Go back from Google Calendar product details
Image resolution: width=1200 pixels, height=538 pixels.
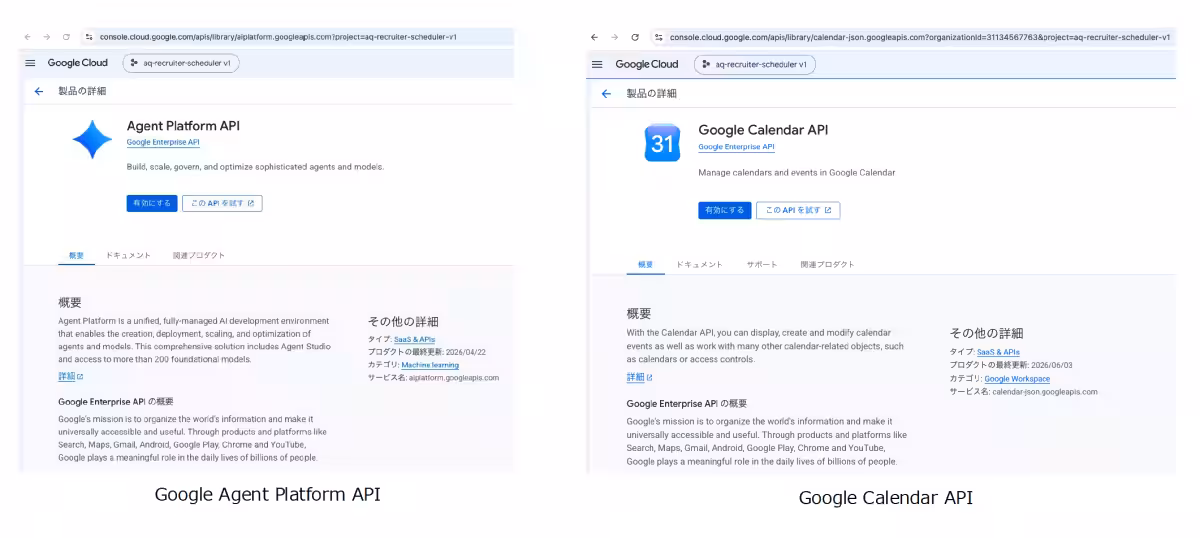(606, 94)
